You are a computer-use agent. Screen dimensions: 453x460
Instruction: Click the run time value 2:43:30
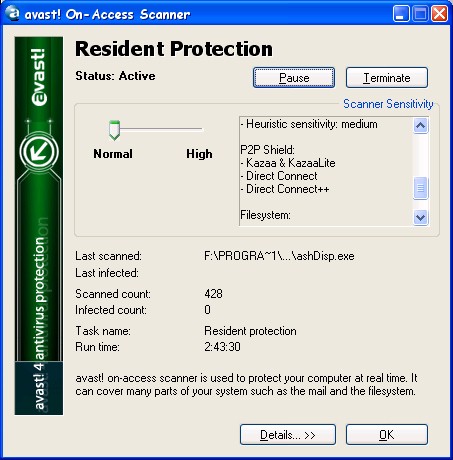(x=222, y=347)
